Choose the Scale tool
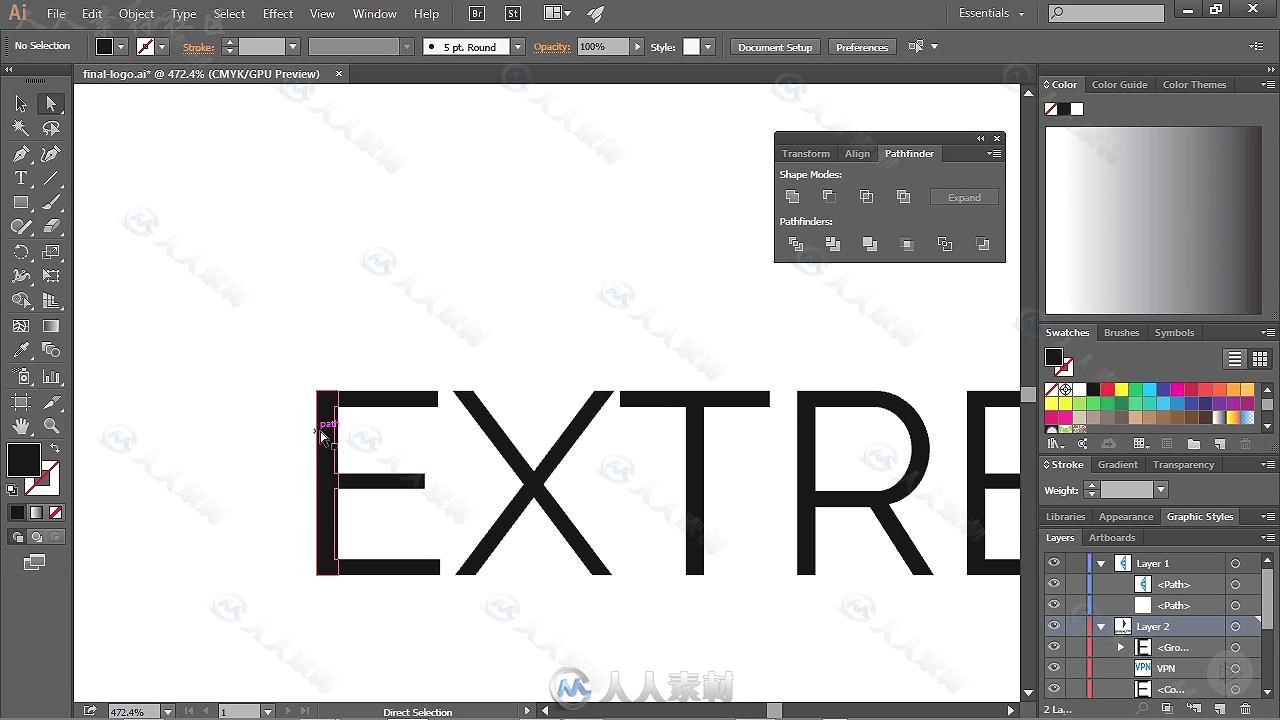This screenshot has height=720, width=1280. (x=51, y=252)
